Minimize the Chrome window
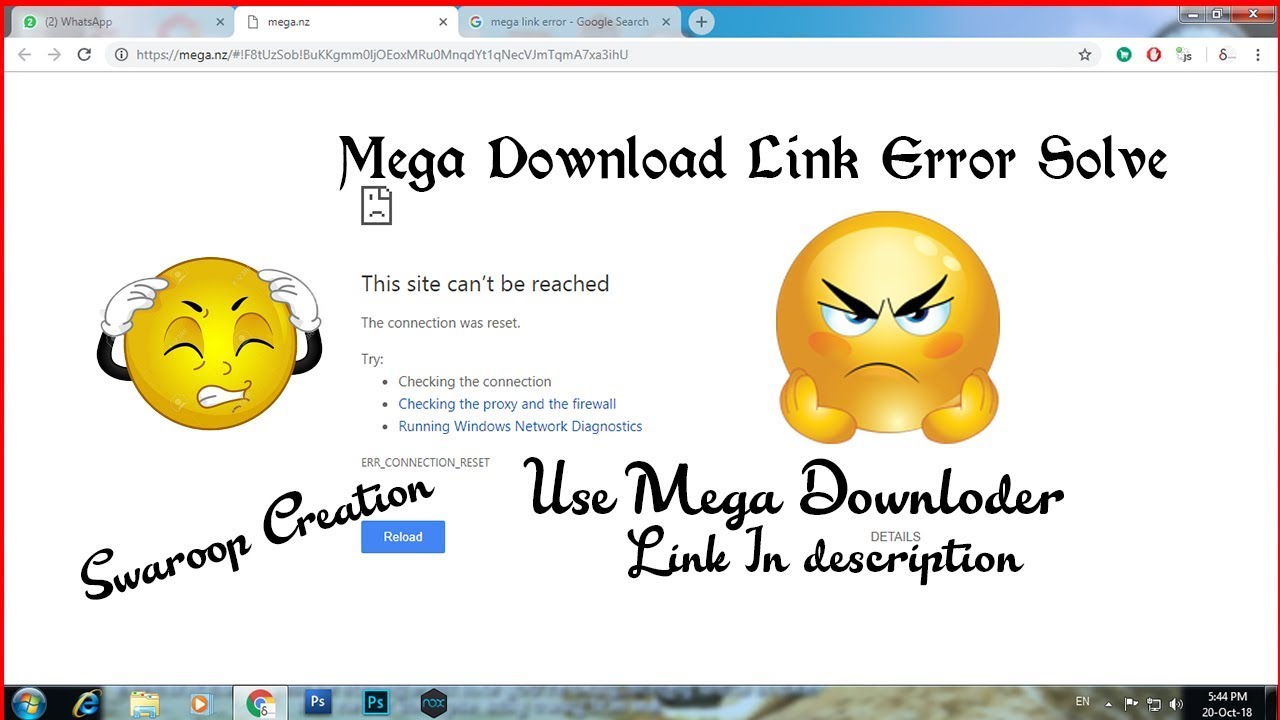The height and width of the screenshot is (720, 1280). tap(1191, 14)
